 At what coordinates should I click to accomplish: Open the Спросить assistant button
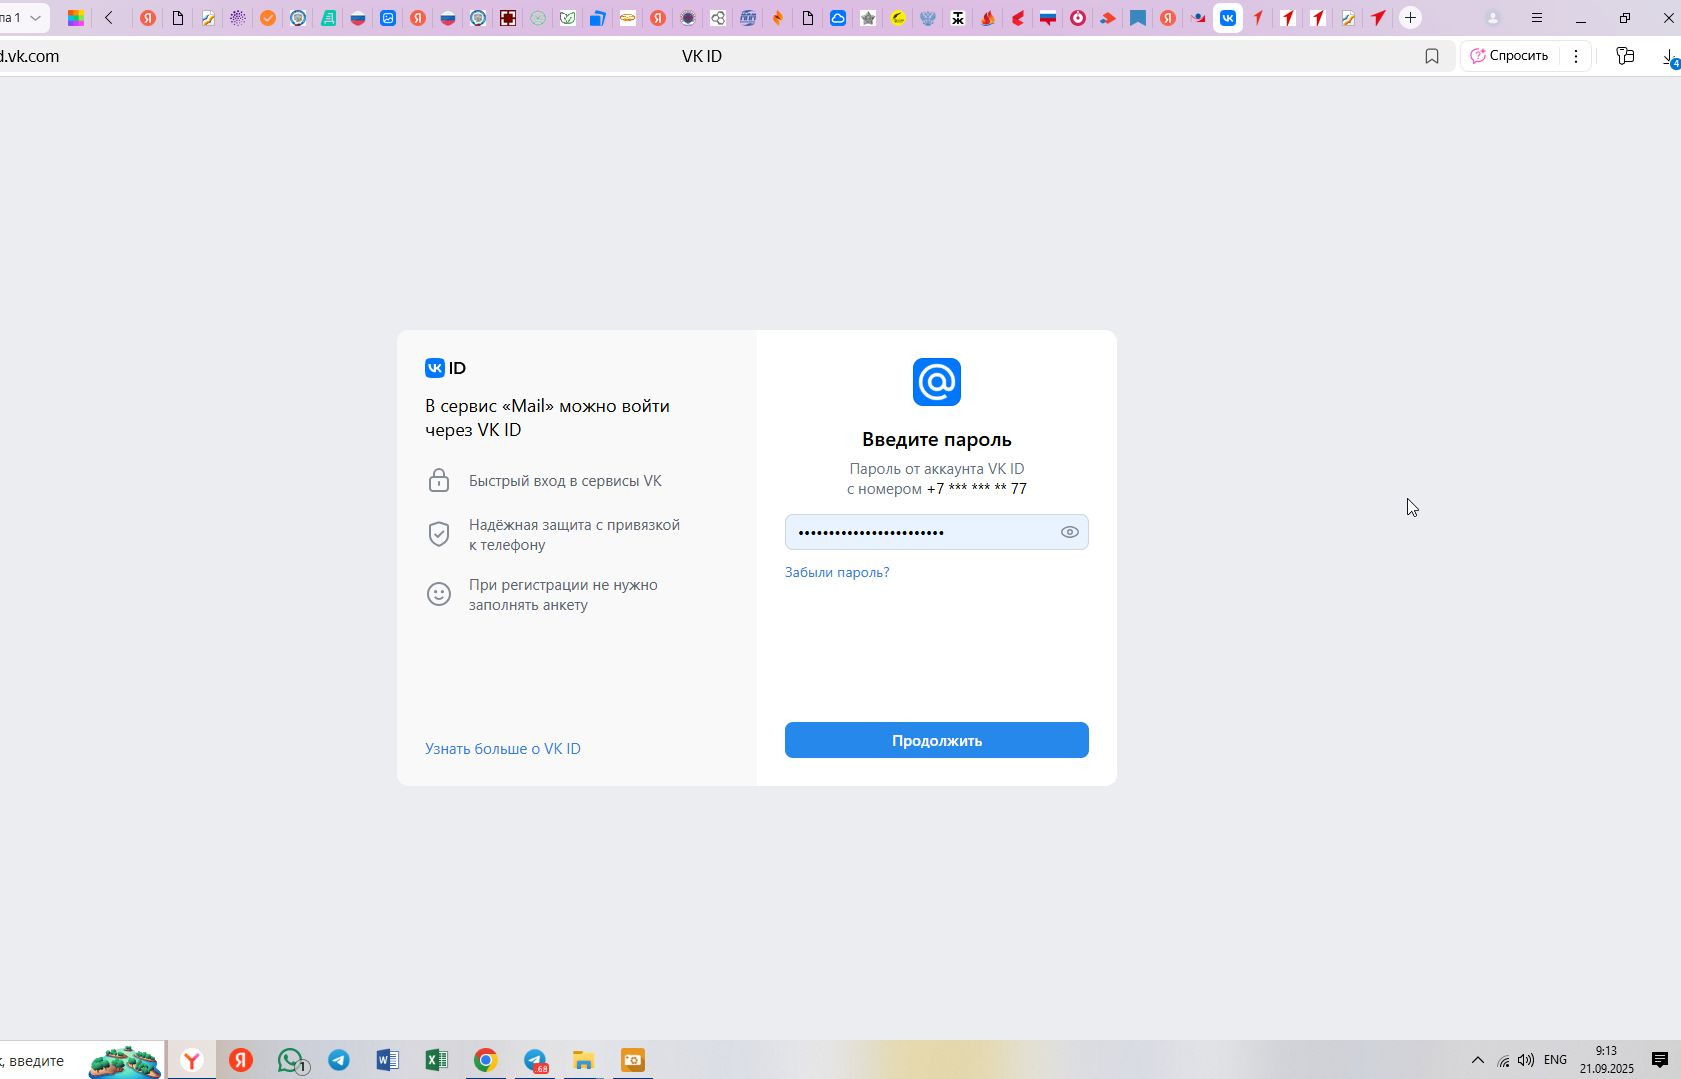pyautogui.click(x=1509, y=56)
